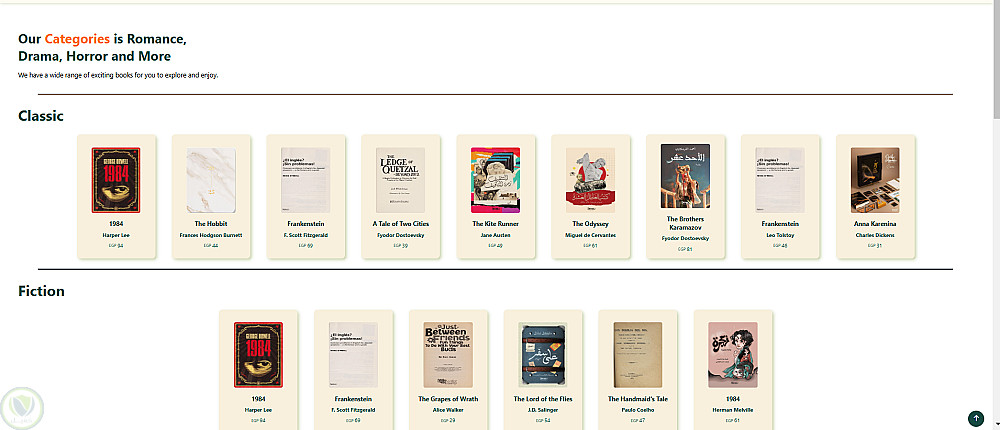1000x430 pixels.
Task: Click the vertical scrollbar thumb
Action: coord(996,63)
